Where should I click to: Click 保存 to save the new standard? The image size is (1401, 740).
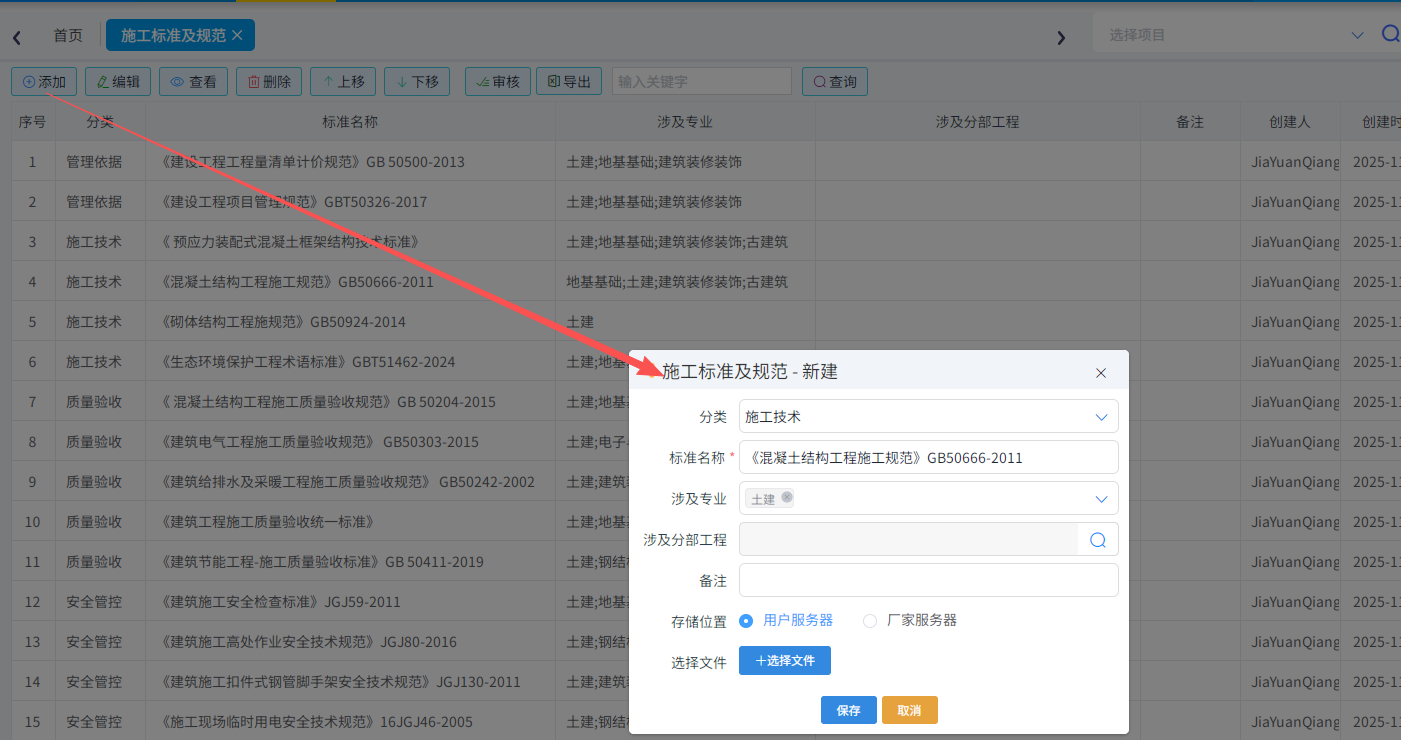pos(849,710)
